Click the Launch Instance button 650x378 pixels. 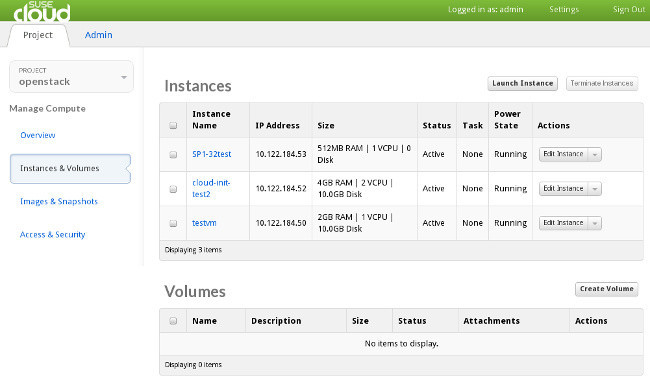pyautogui.click(x=522, y=83)
